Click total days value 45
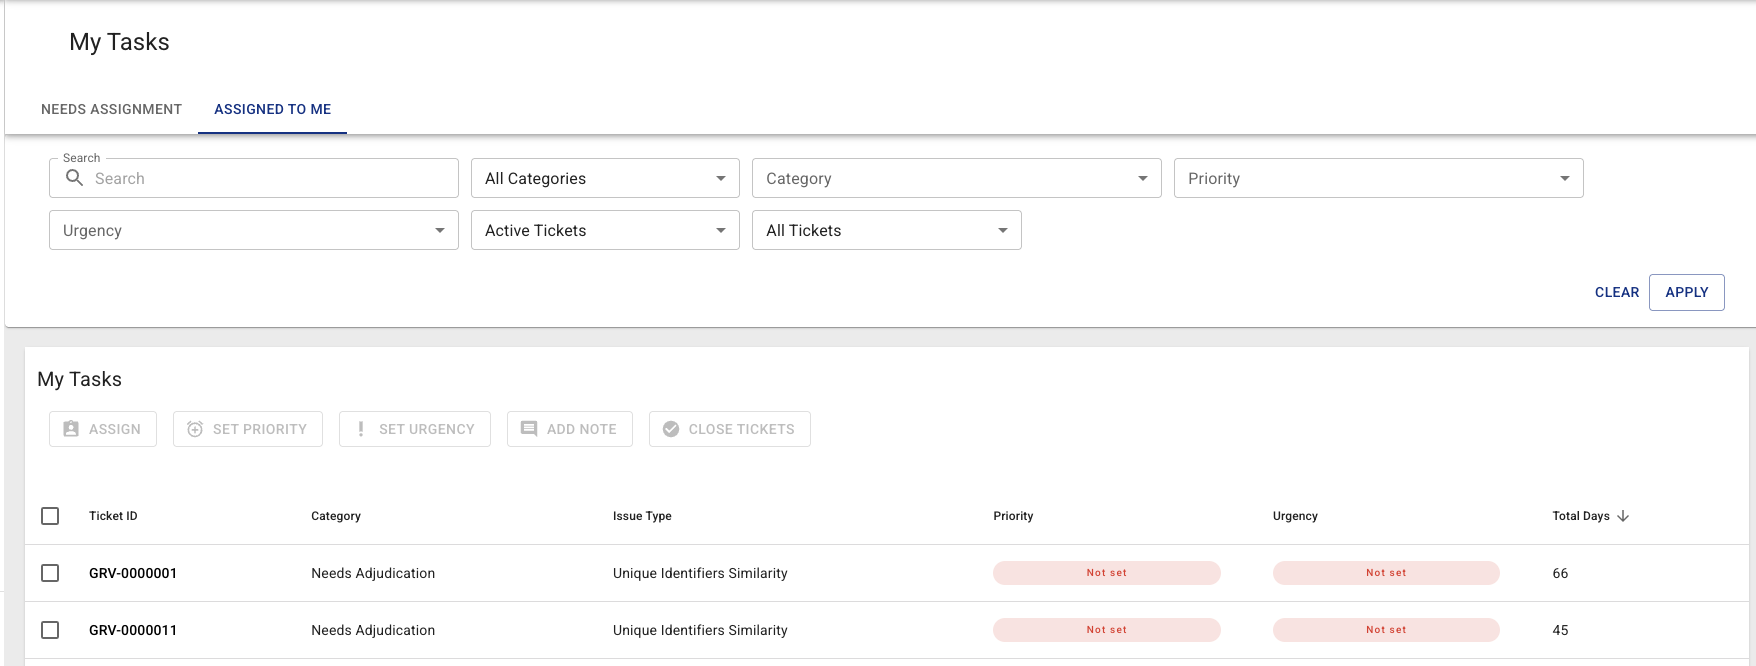The image size is (1756, 666). click(x=1560, y=630)
